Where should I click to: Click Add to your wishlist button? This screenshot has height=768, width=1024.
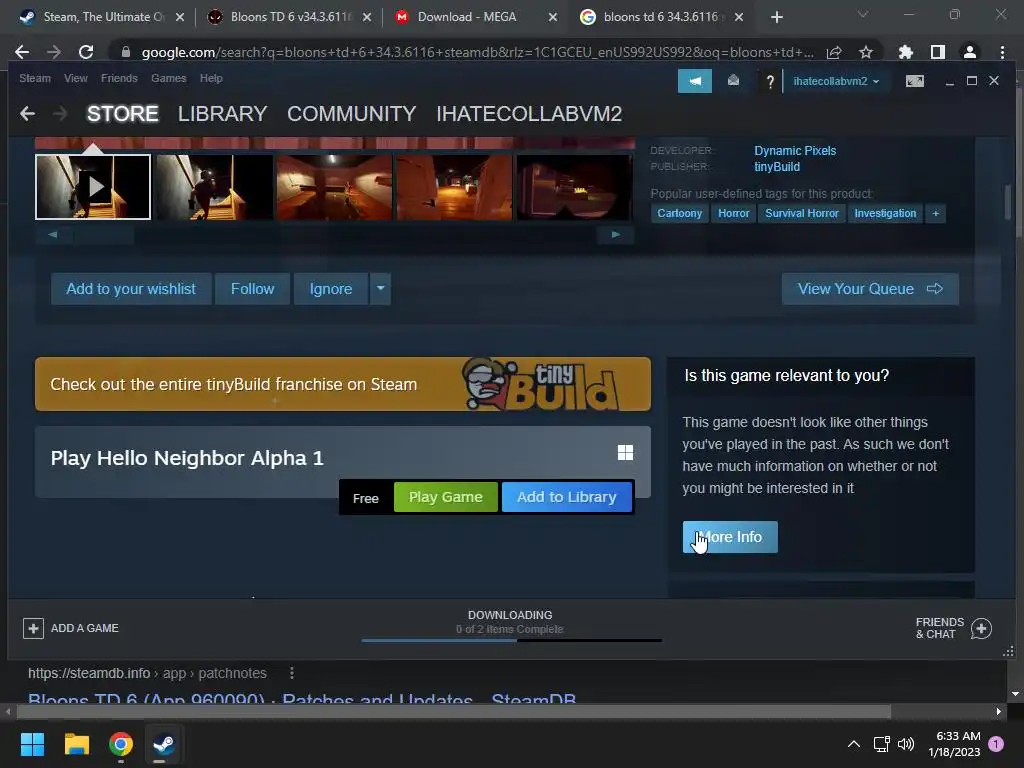coord(131,289)
